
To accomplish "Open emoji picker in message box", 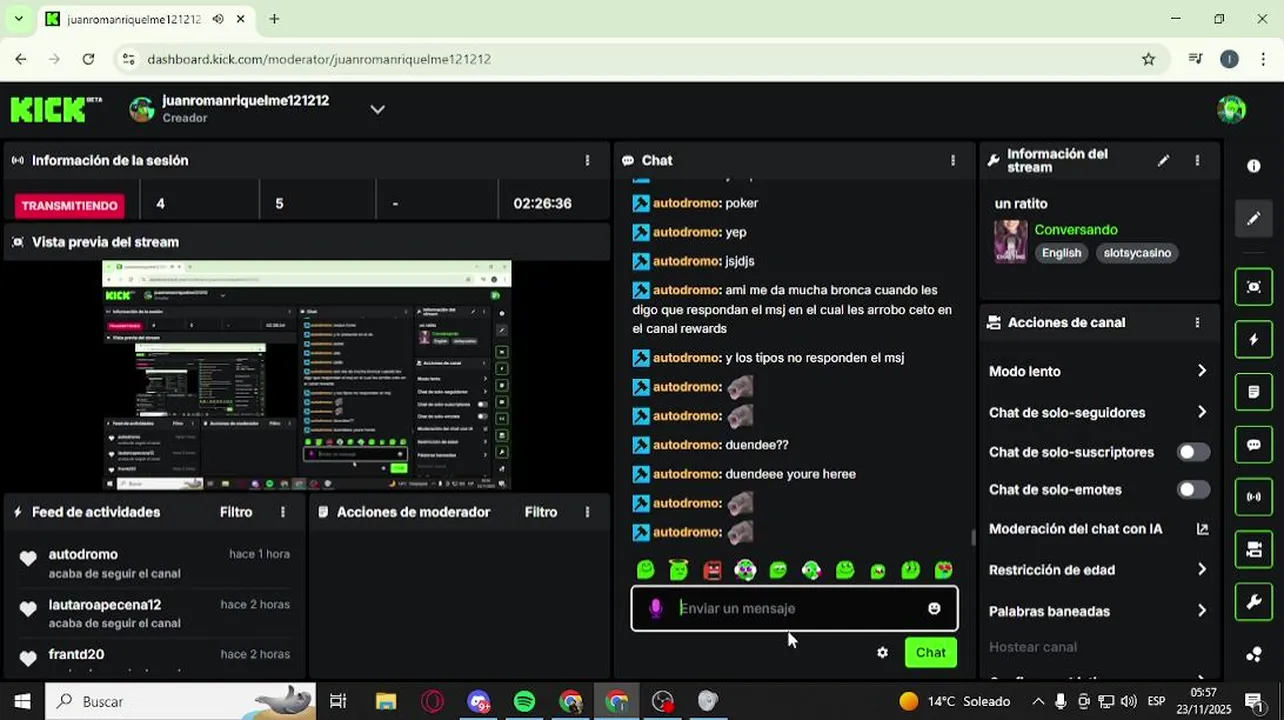I will pos(934,608).
